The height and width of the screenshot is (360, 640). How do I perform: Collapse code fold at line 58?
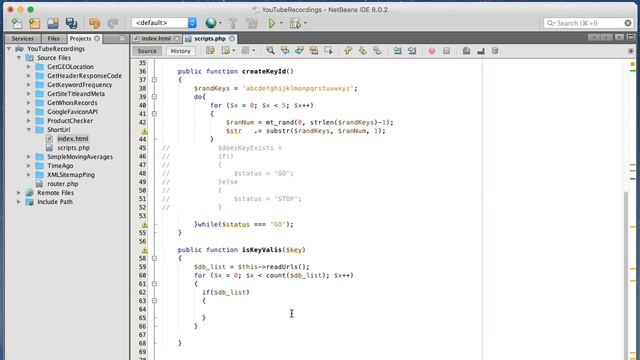tap(154, 258)
